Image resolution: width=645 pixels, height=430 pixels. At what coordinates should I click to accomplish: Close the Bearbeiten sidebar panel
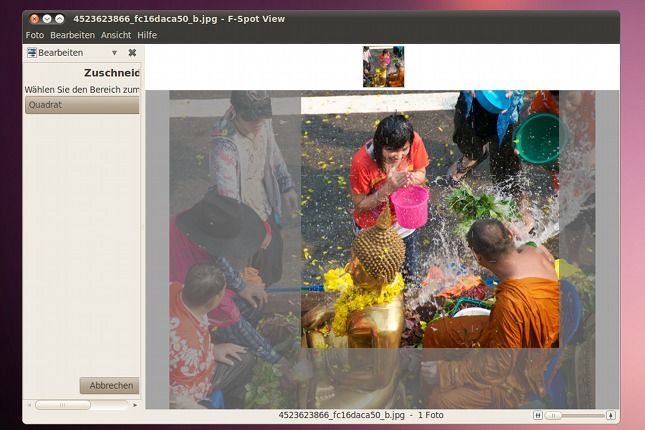(132, 53)
